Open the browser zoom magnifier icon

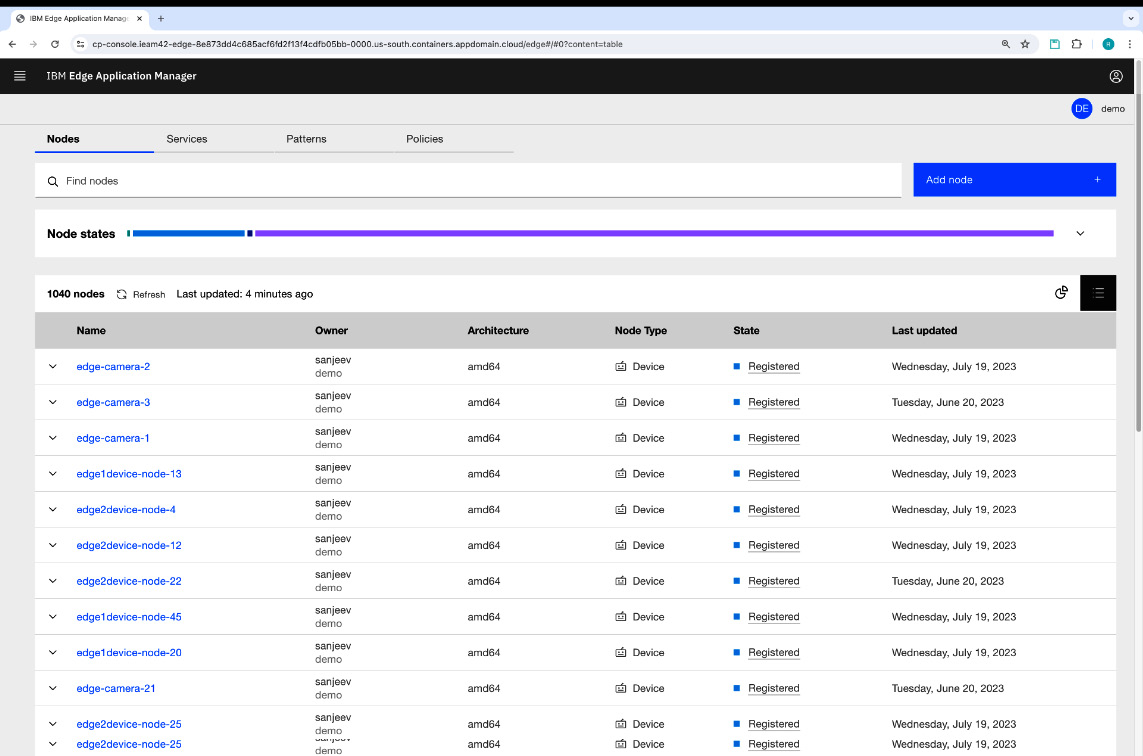point(1005,44)
